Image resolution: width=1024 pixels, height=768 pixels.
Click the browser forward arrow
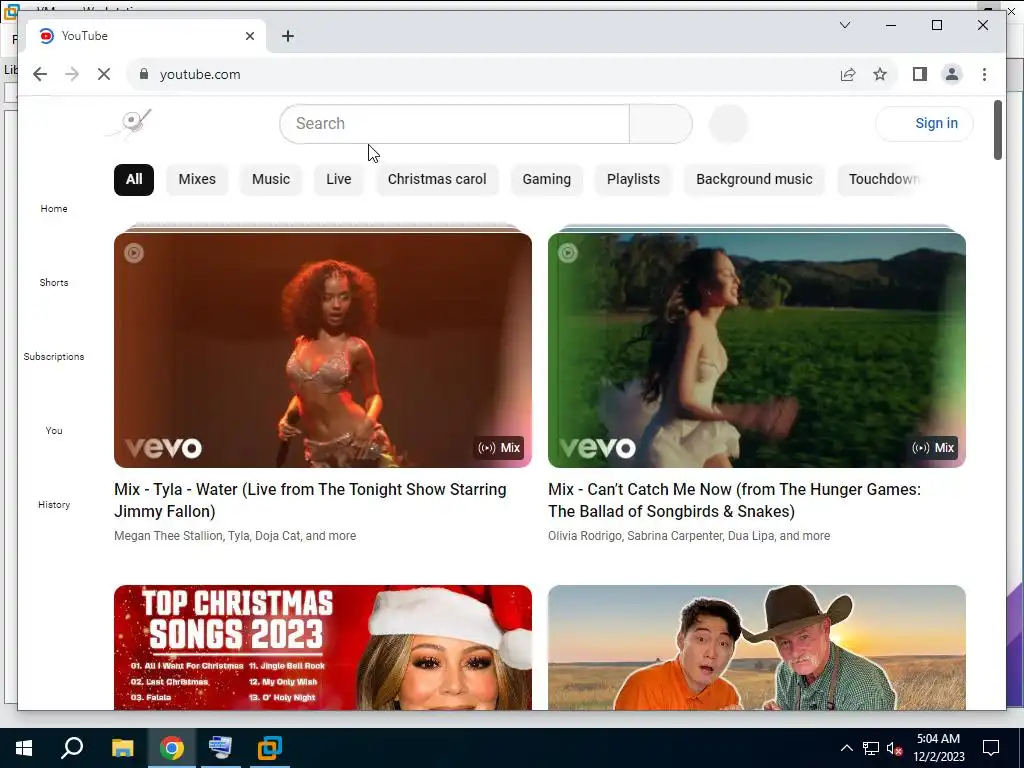pyautogui.click(x=72, y=74)
